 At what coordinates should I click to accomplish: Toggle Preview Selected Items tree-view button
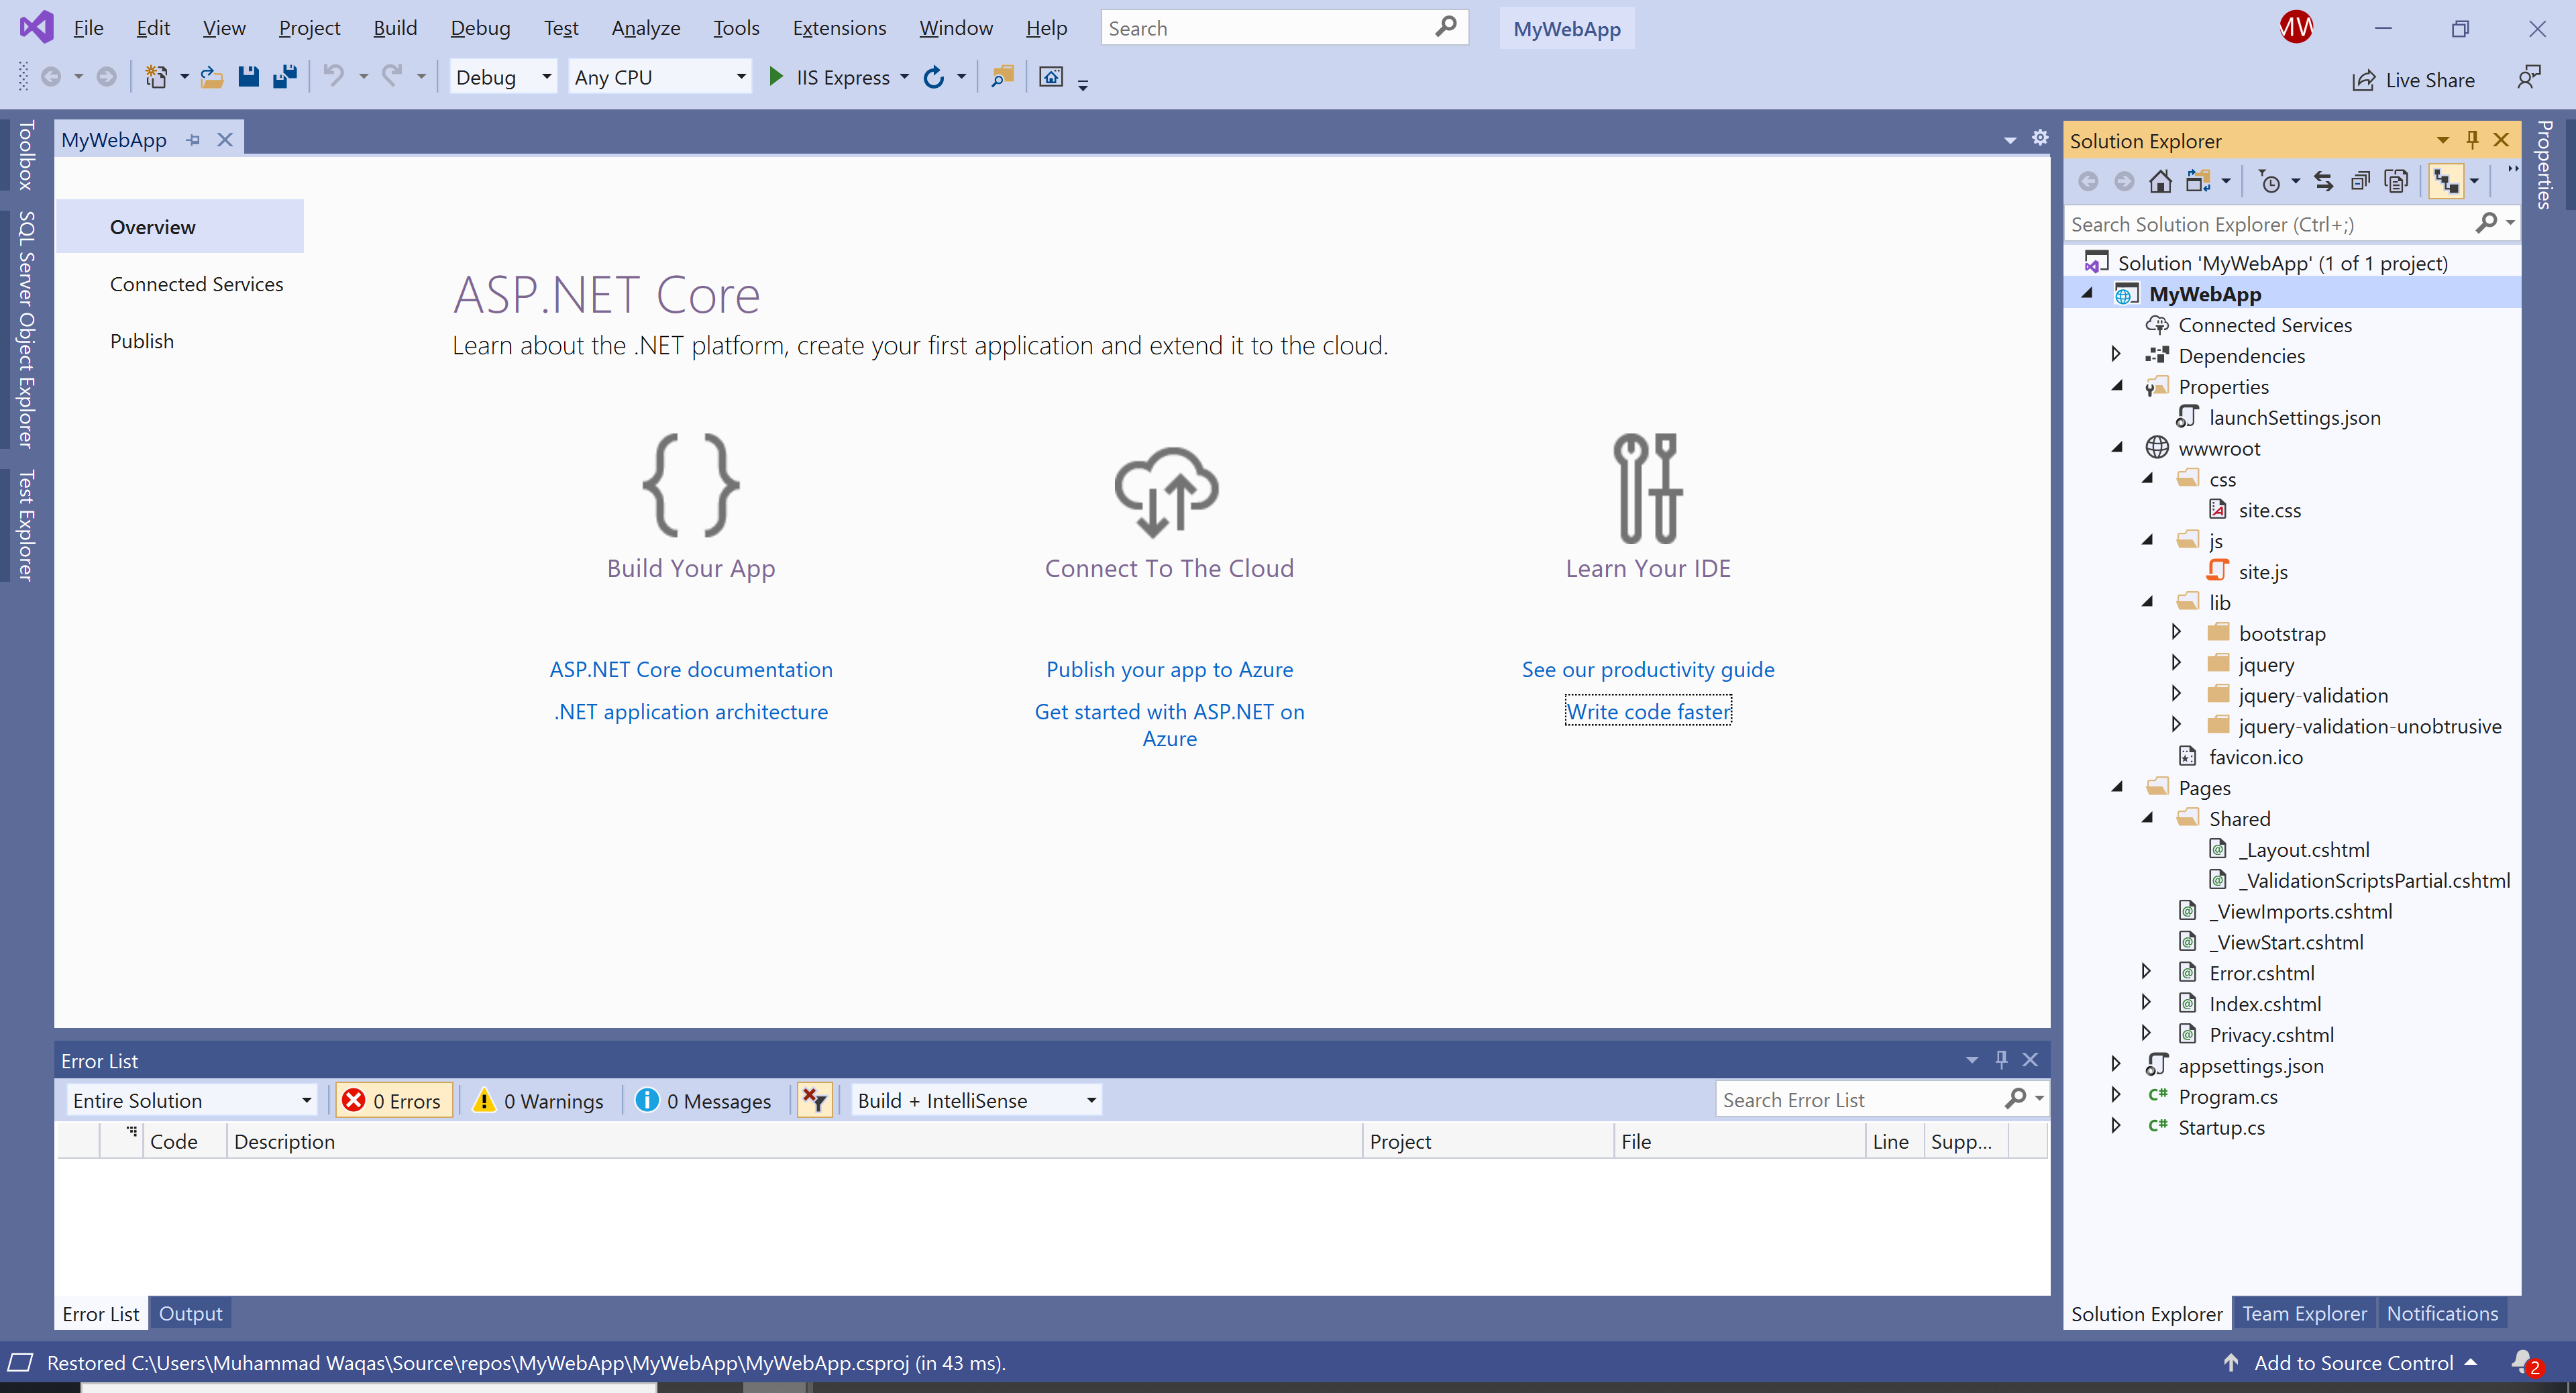[x=2446, y=181]
